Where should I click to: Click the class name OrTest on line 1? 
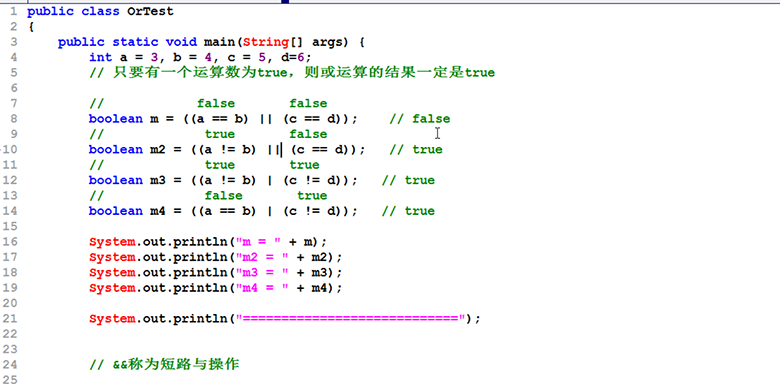click(x=150, y=11)
